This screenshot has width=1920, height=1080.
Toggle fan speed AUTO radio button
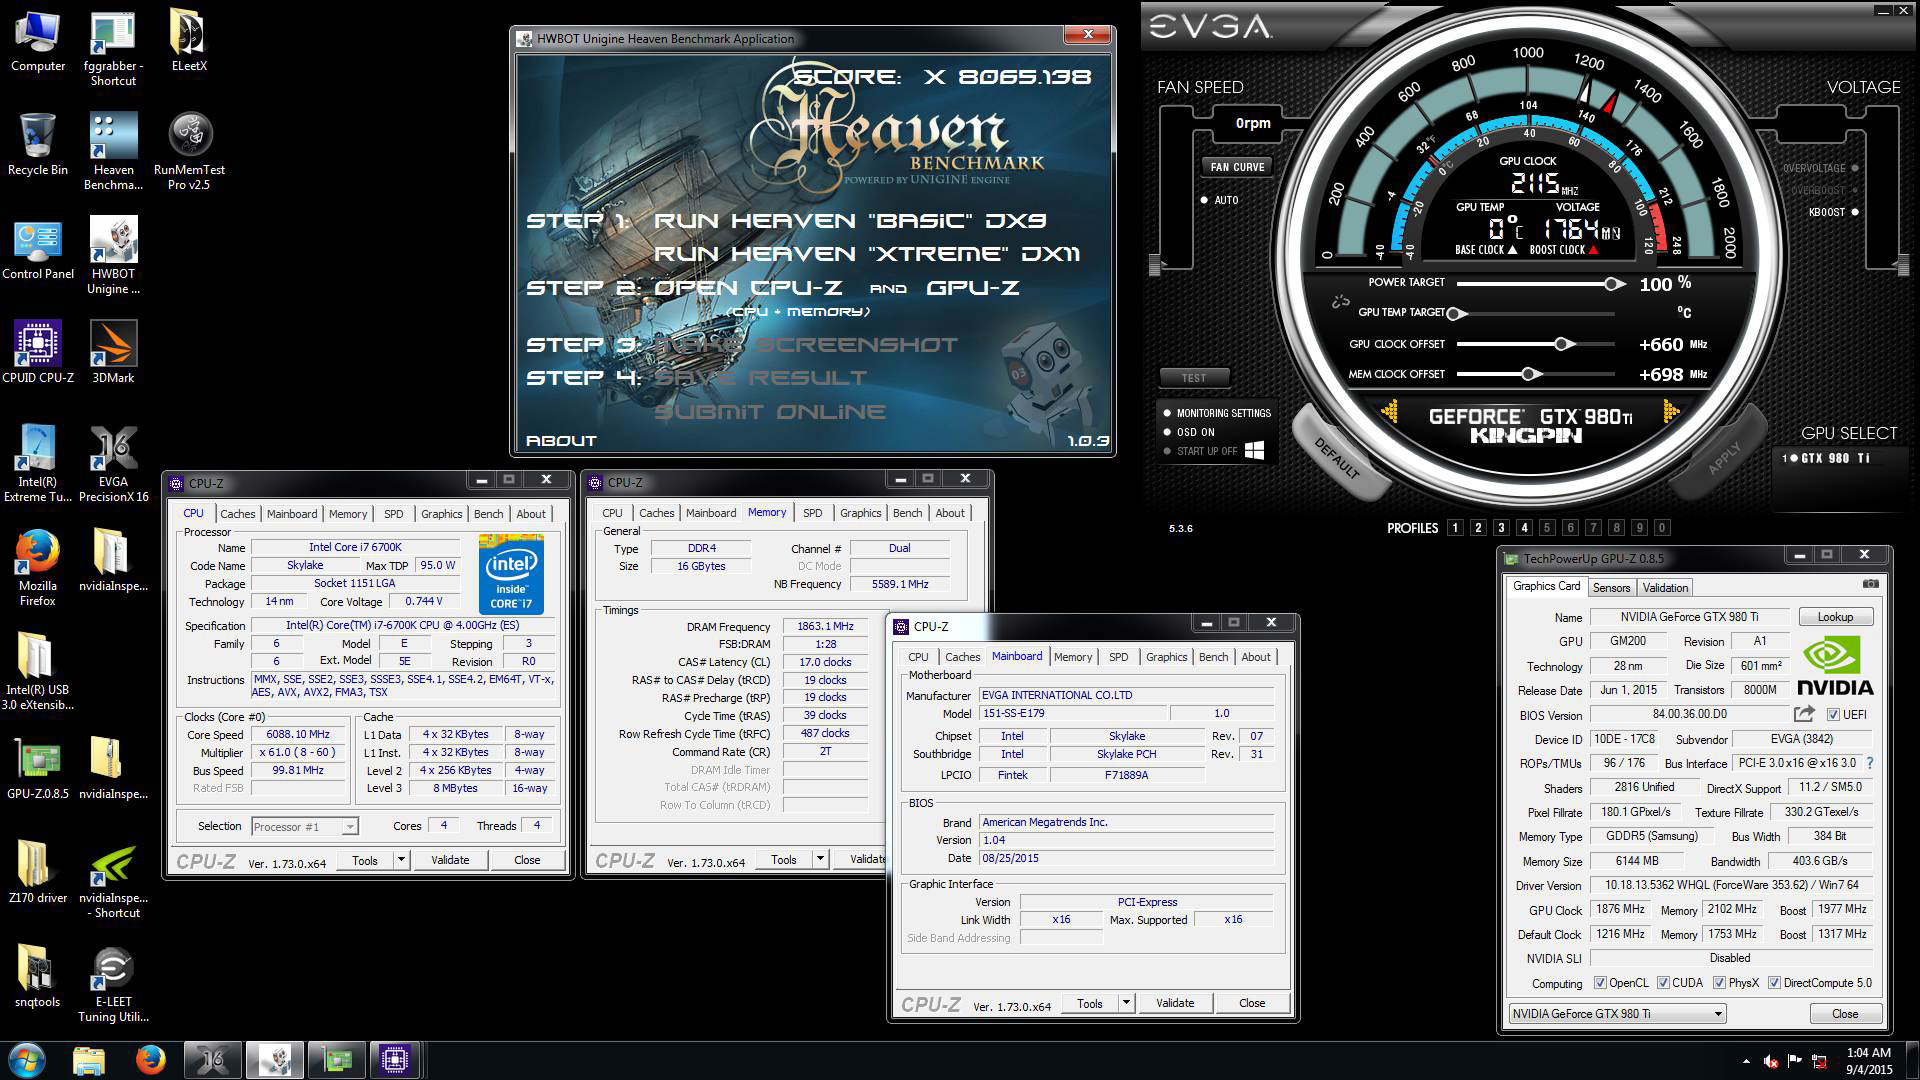click(x=1205, y=200)
